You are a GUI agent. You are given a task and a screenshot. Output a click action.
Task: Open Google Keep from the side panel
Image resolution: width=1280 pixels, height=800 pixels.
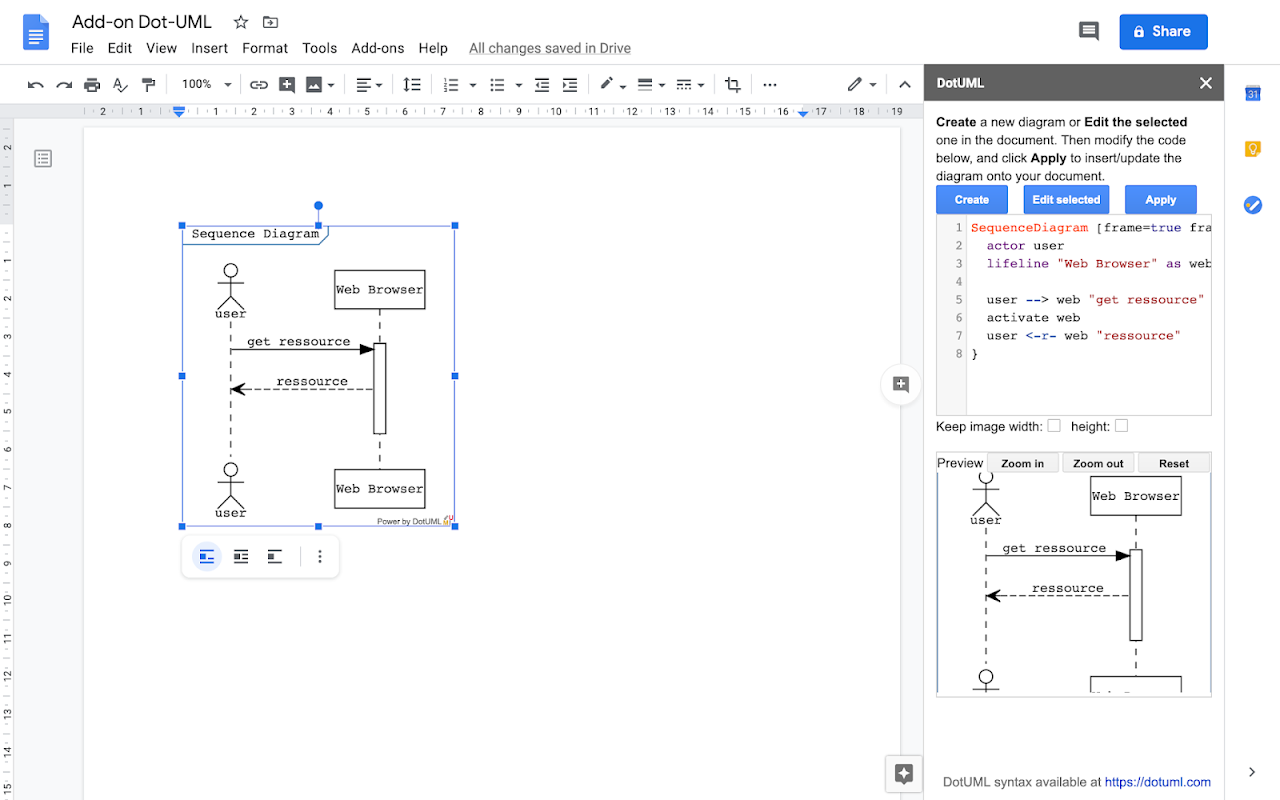(x=1252, y=149)
